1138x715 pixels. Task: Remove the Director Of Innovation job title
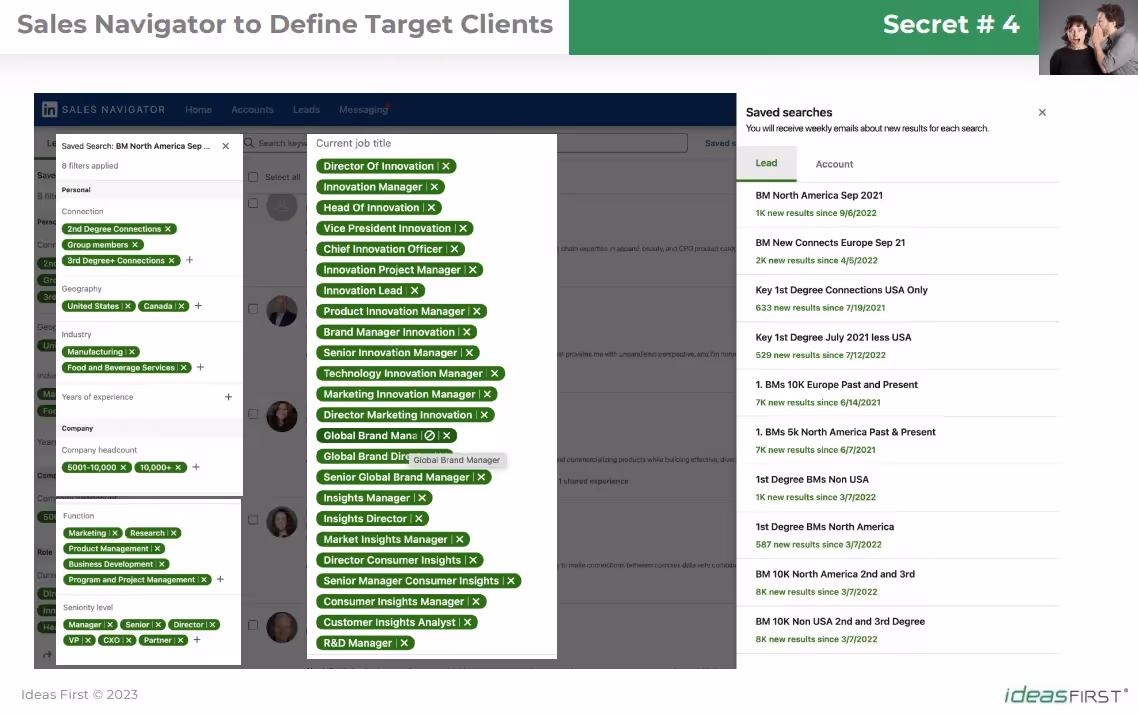[x=446, y=166]
